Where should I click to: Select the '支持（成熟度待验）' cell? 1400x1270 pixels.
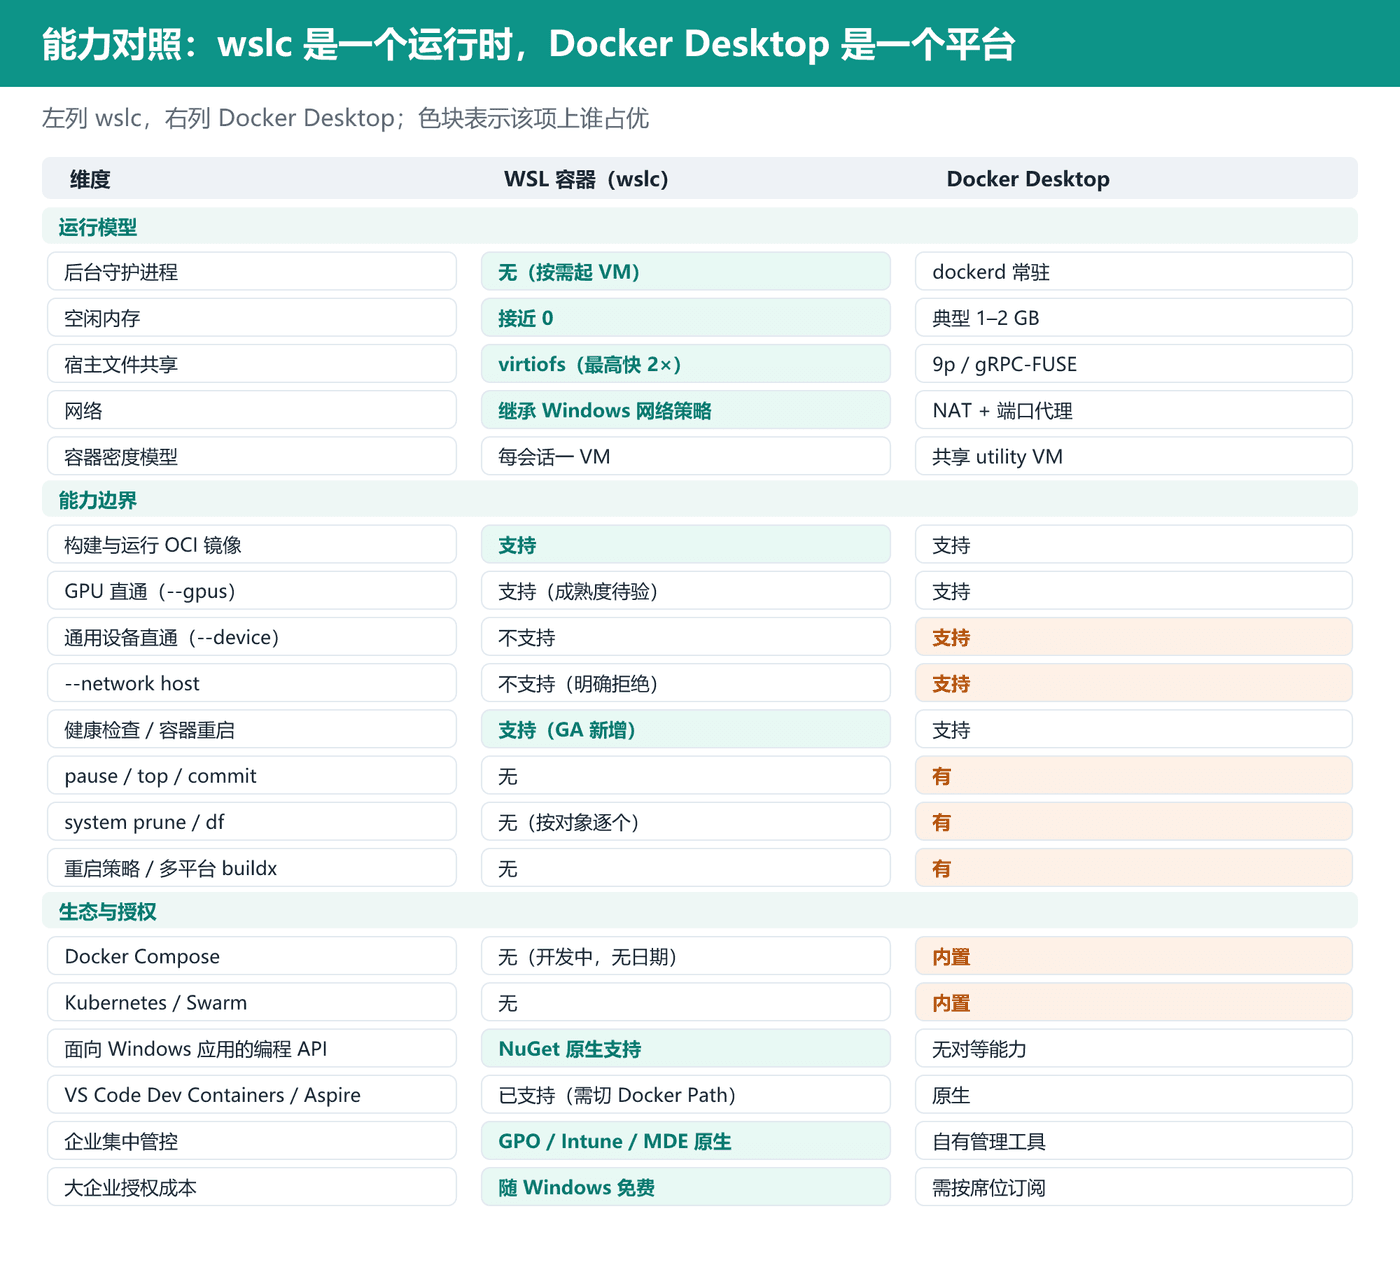(686, 591)
